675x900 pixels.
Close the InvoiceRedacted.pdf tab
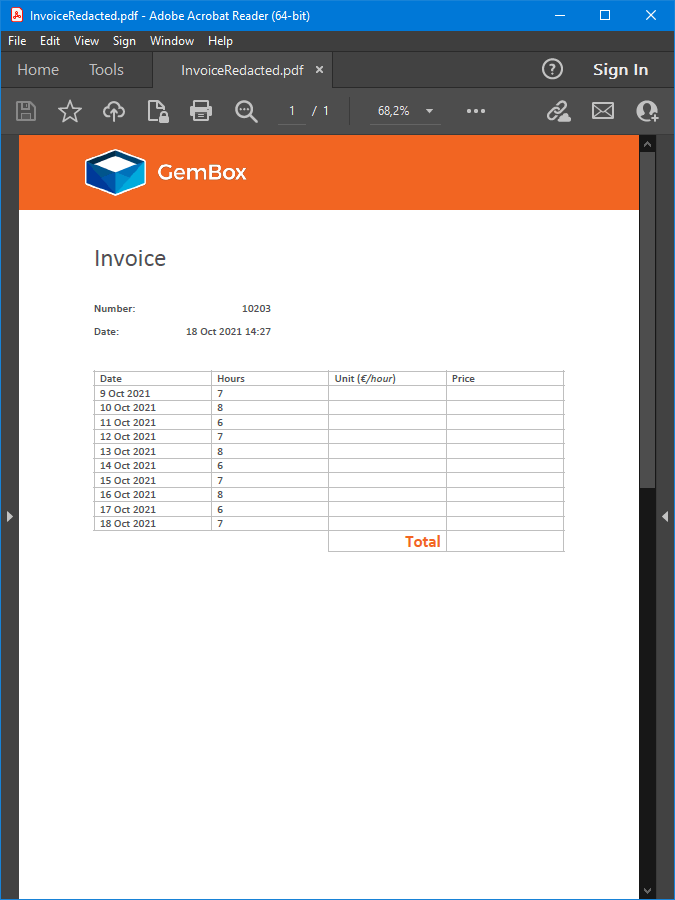[320, 70]
